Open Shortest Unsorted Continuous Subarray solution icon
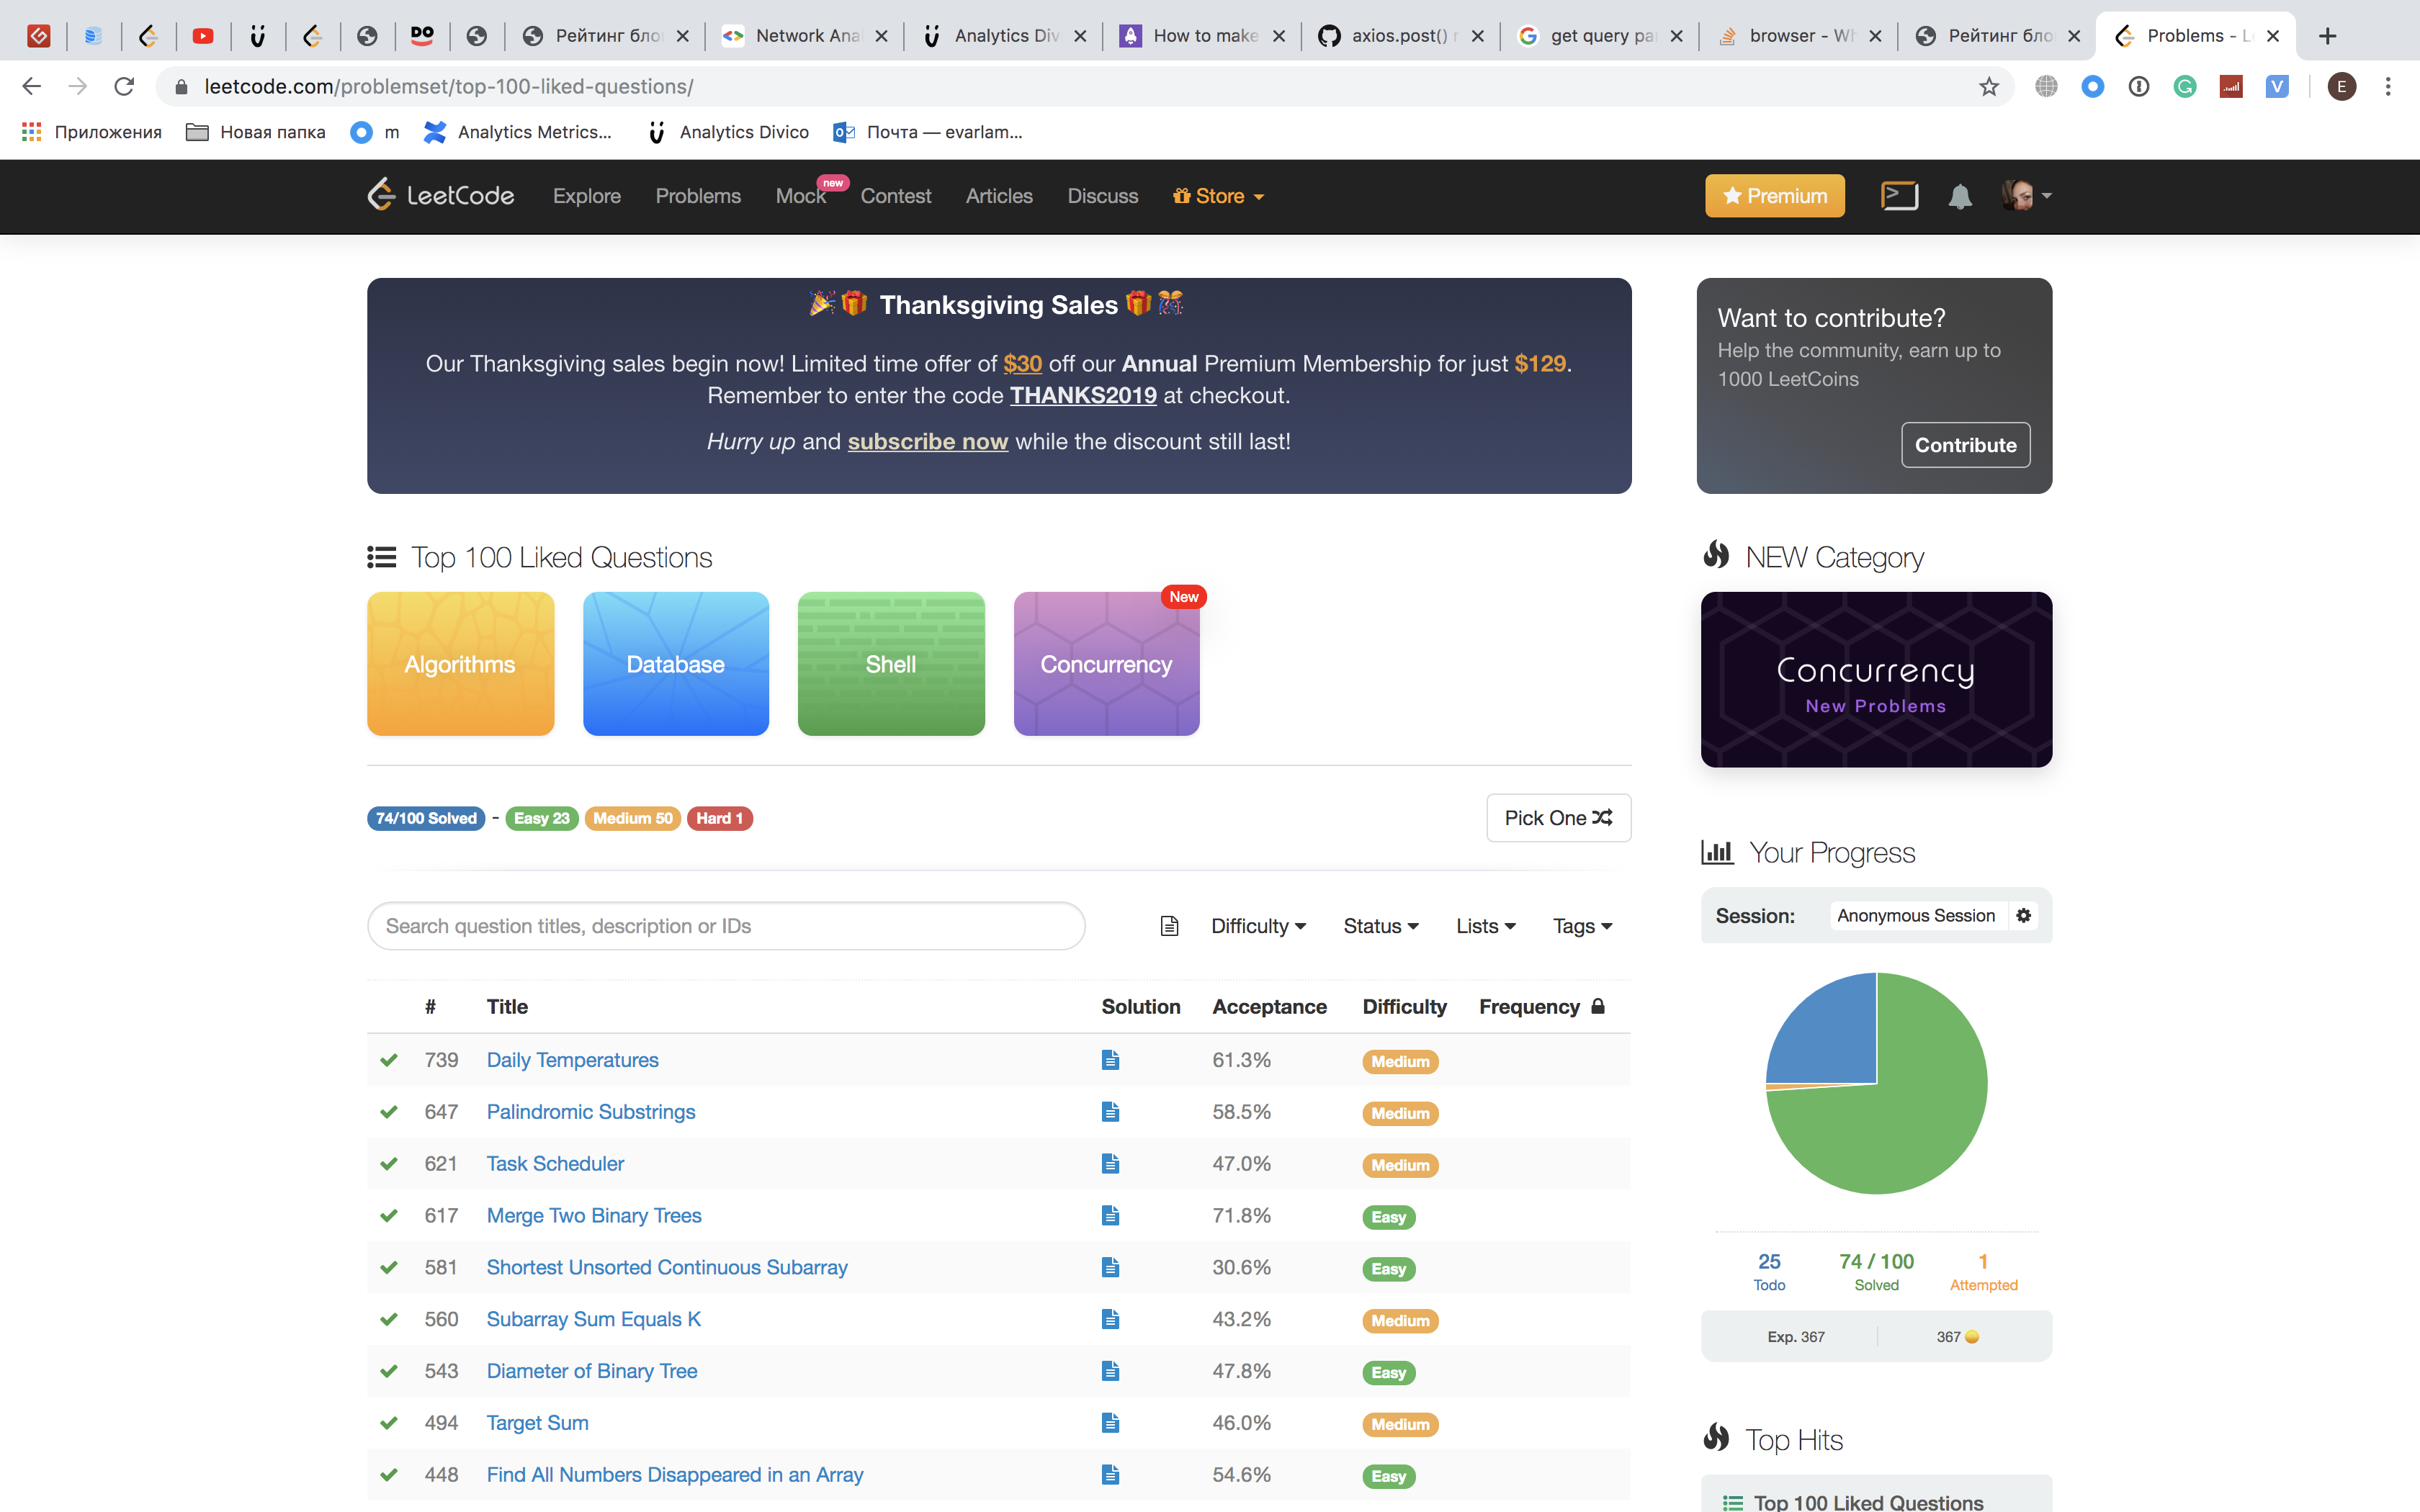The image size is (2420, 1512). [x=1110, y=1267]
